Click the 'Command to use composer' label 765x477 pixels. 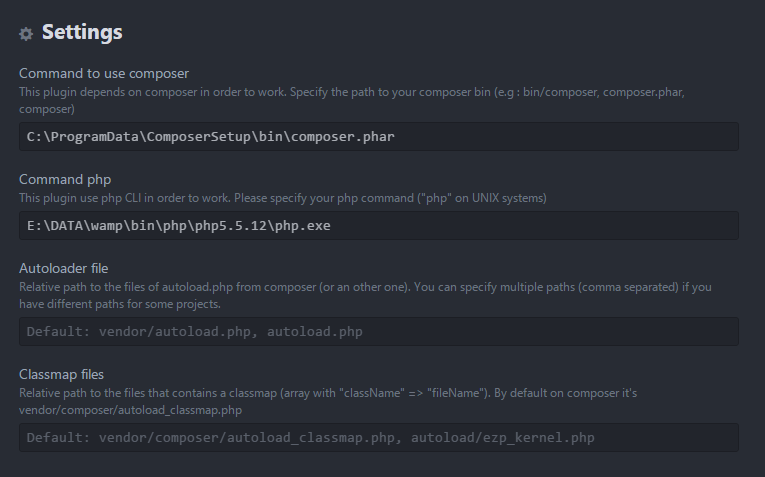(104, 73)
